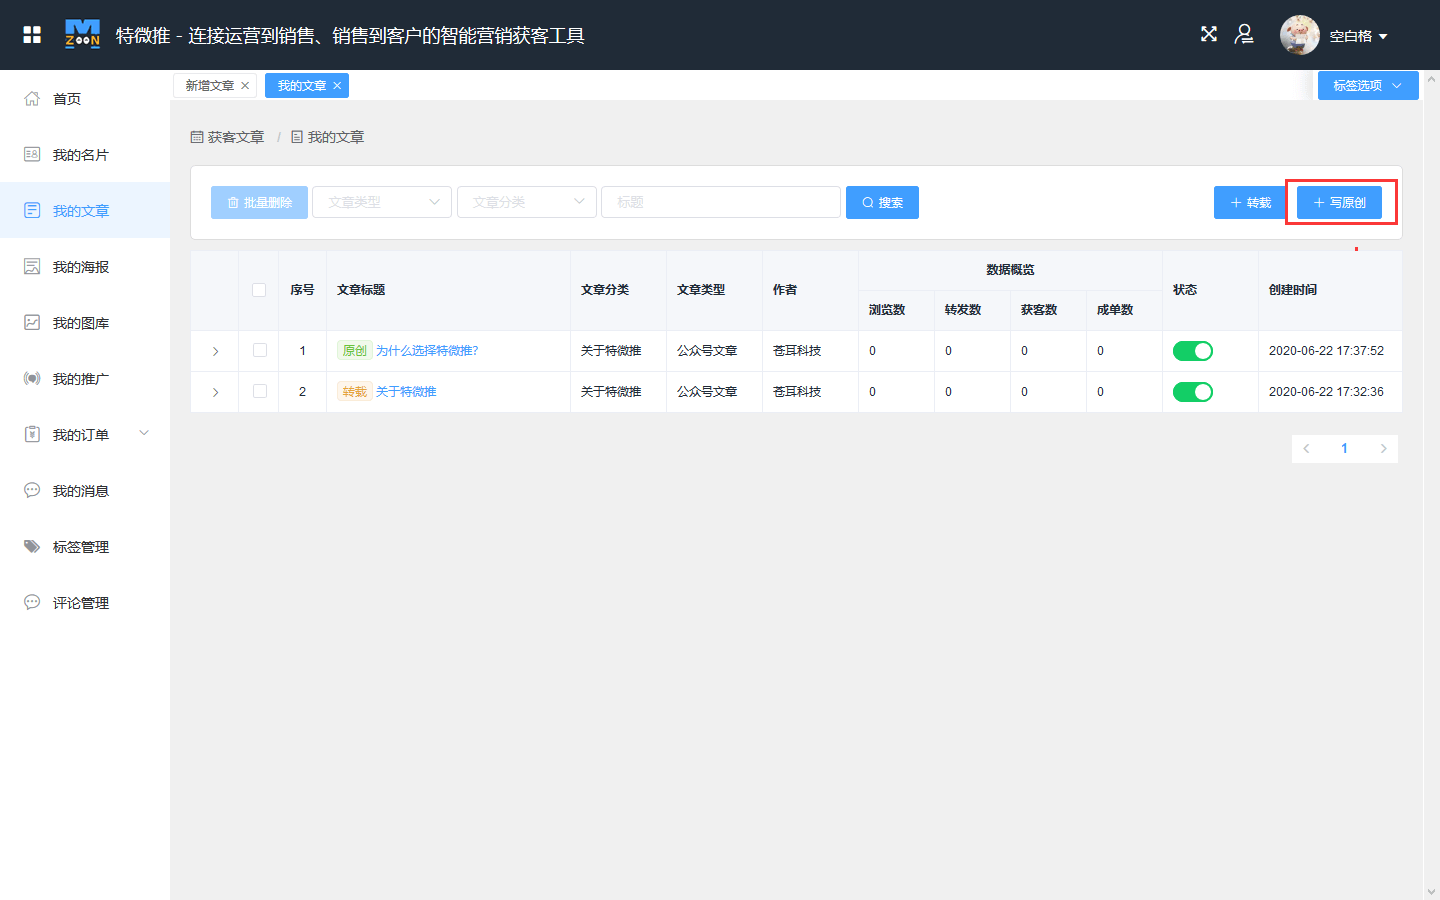This screenshot has height=900, width=1440.
Task: Click 公众号文章 type in row 2
Action: [x=707, y=392]
